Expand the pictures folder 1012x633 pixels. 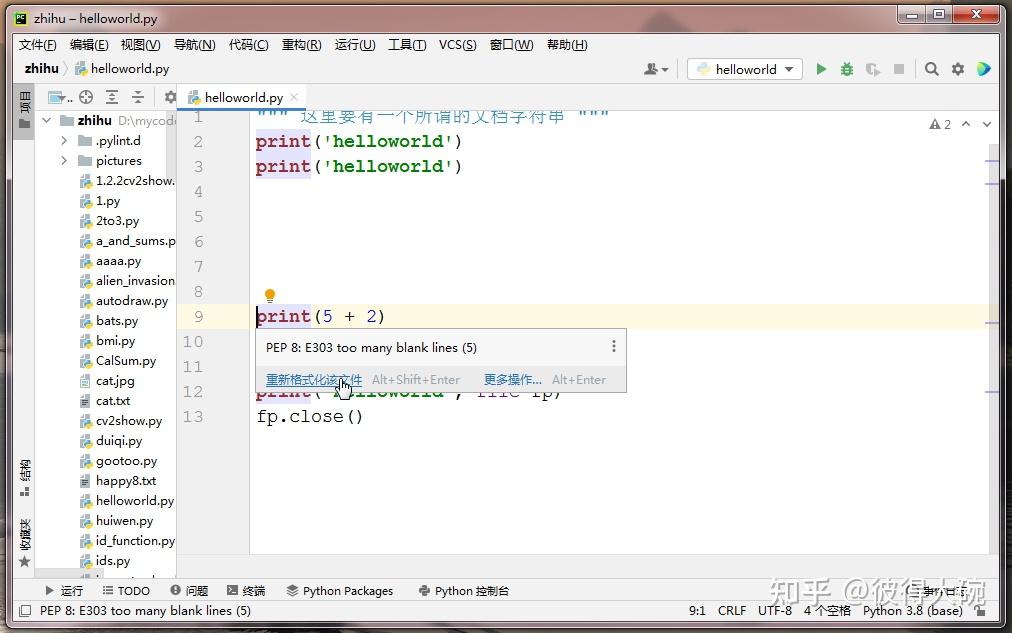(65, 160)
